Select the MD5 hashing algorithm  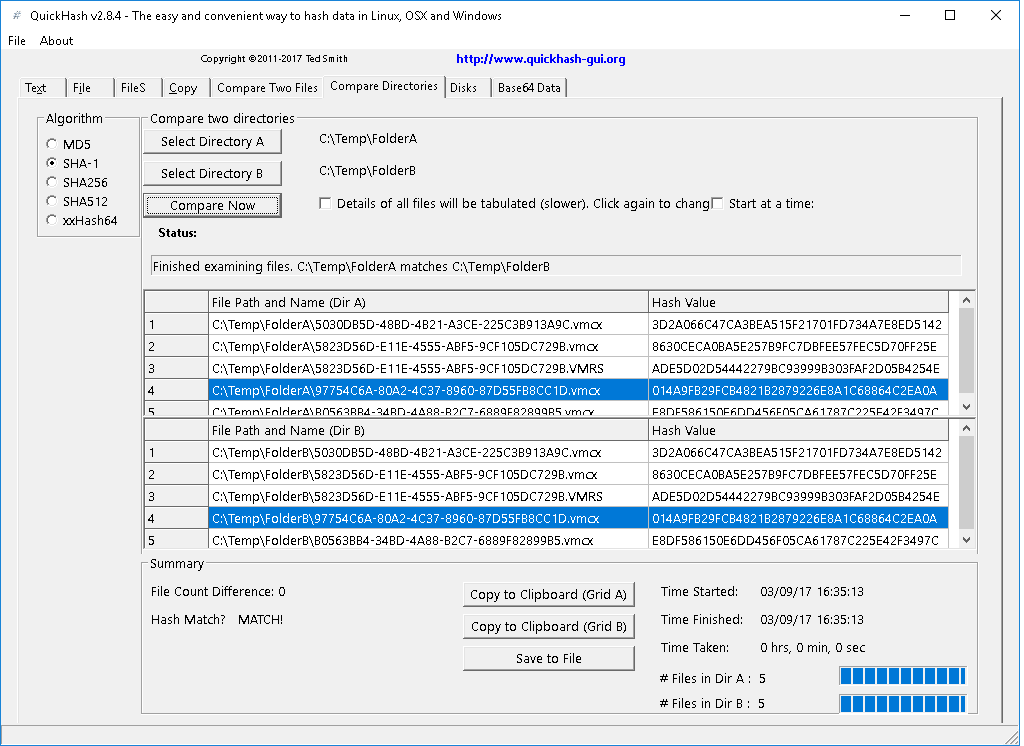(51, 144)
